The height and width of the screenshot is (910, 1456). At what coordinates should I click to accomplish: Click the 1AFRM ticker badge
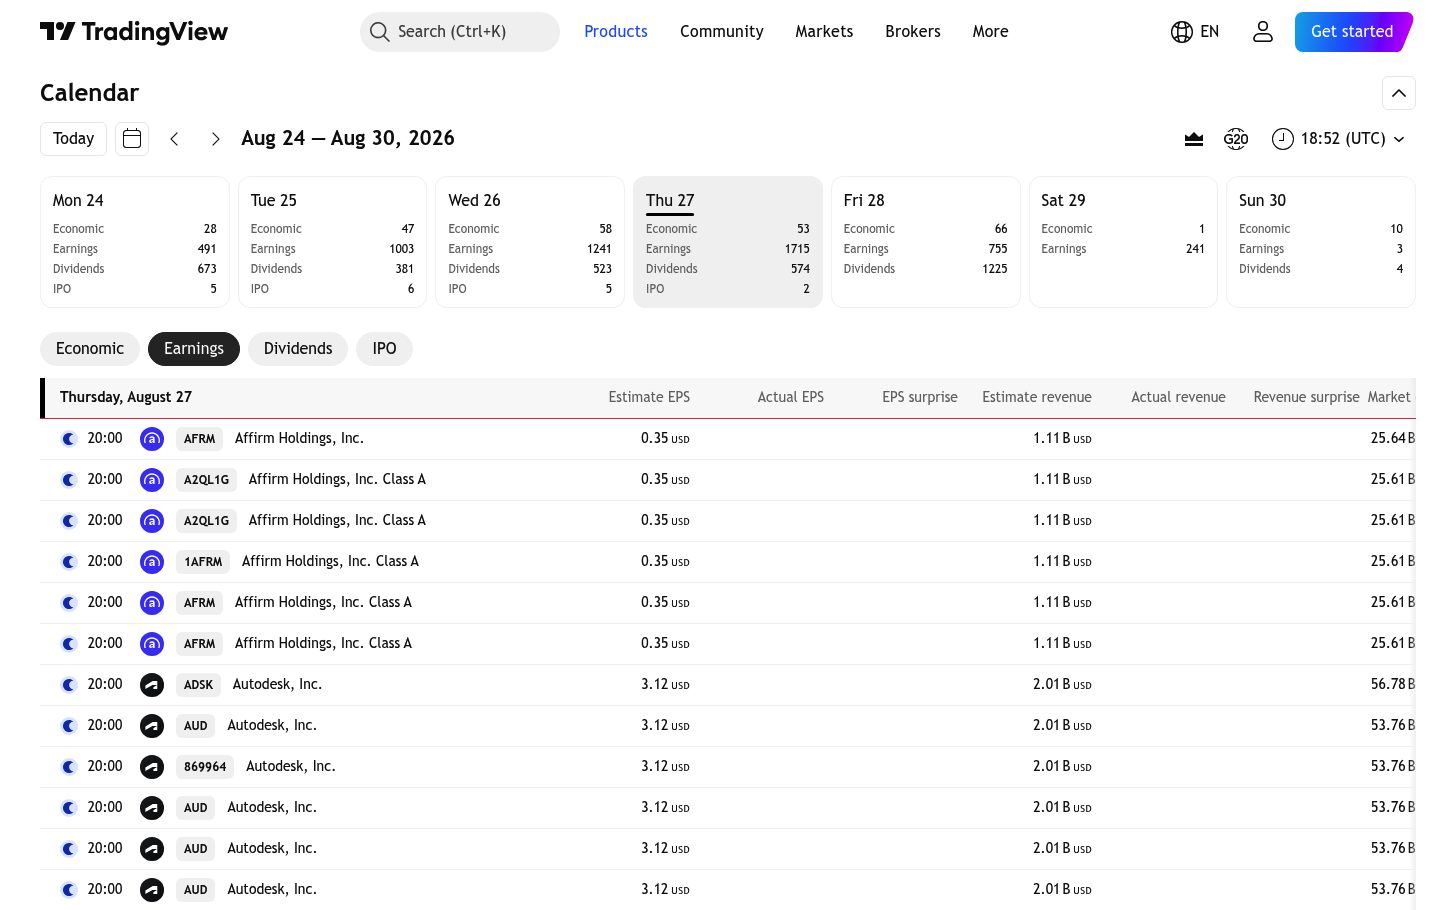[203, 562]
